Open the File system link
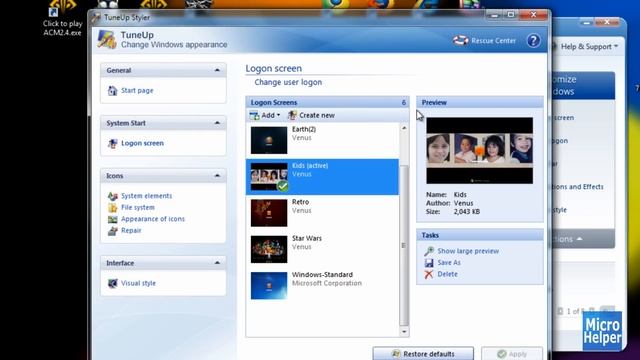Screen dimensions: 640x360 click(138, 207)
